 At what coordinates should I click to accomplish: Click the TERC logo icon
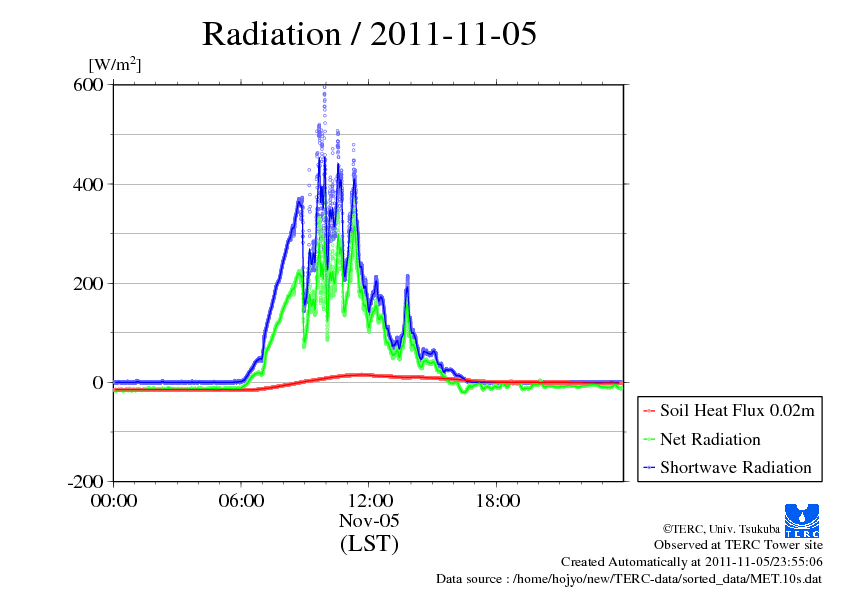(x=802, y=521)
